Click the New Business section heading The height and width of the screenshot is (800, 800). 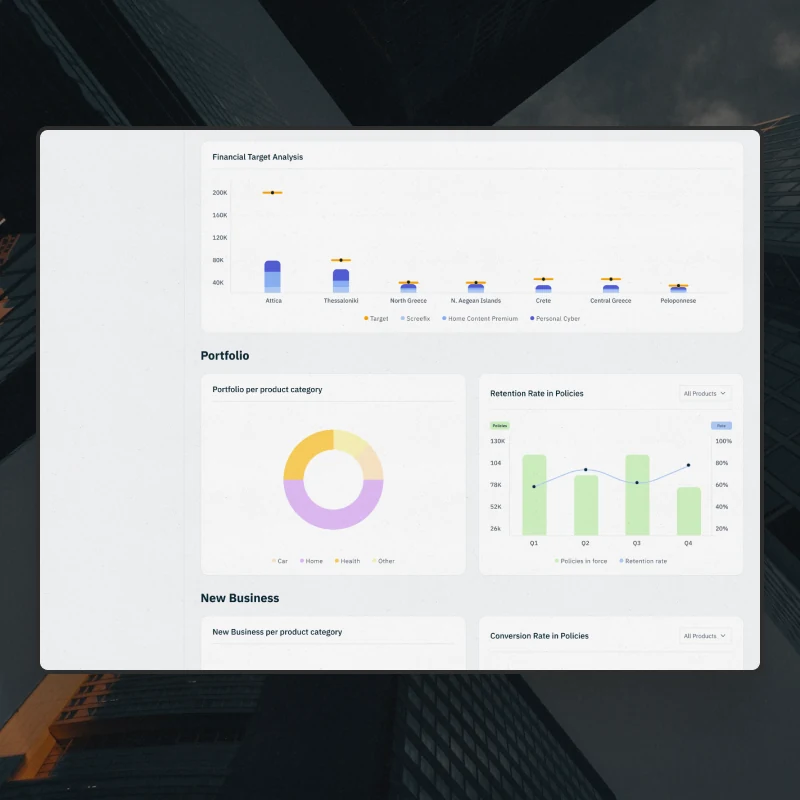click(240, 598)
